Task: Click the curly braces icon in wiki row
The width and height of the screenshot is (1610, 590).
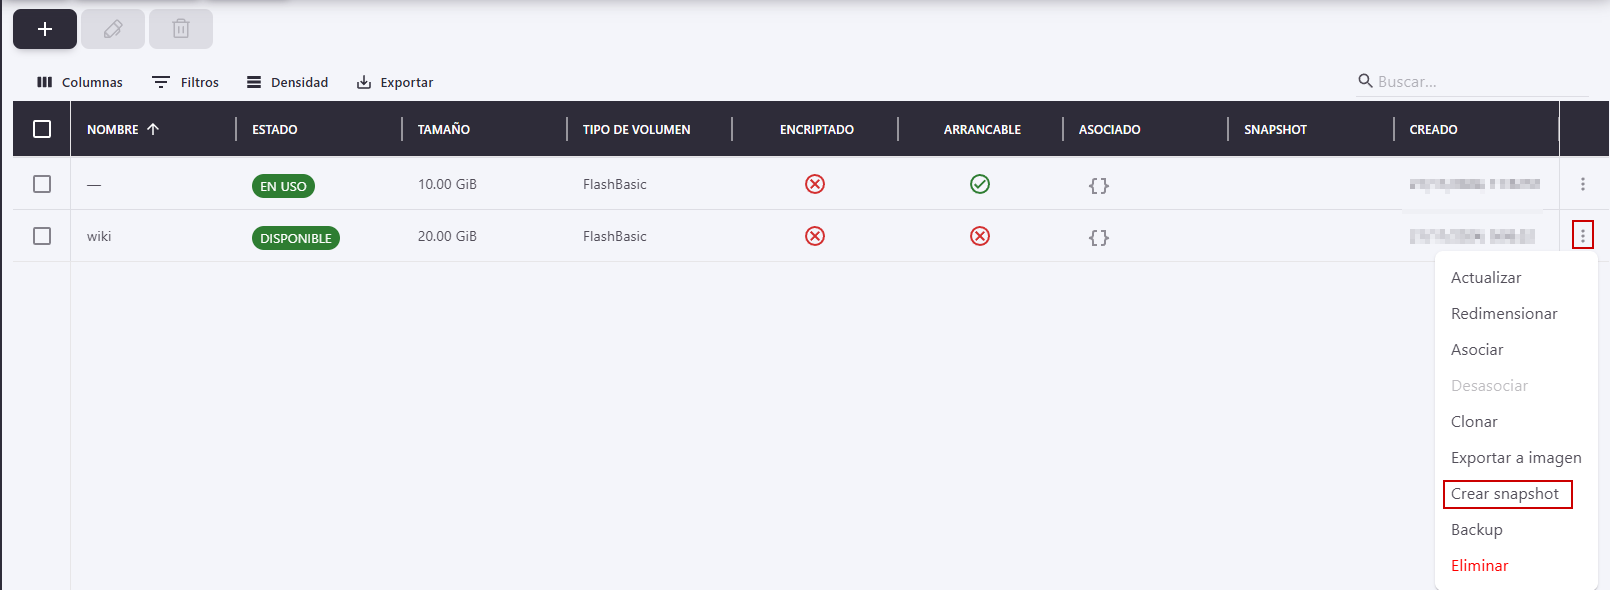Action: pyautogui.click(x=1098, y=237)
